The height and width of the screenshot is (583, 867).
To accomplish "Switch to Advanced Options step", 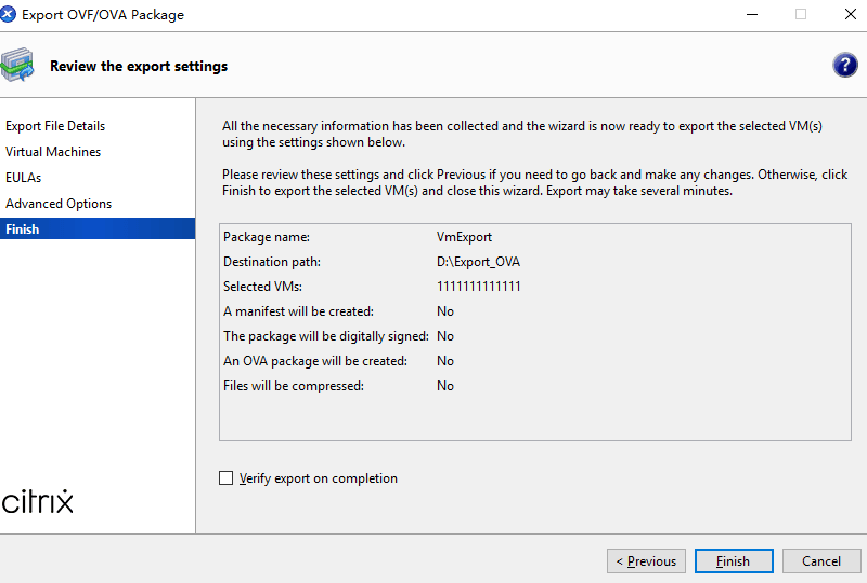I will tap(59, 204).
